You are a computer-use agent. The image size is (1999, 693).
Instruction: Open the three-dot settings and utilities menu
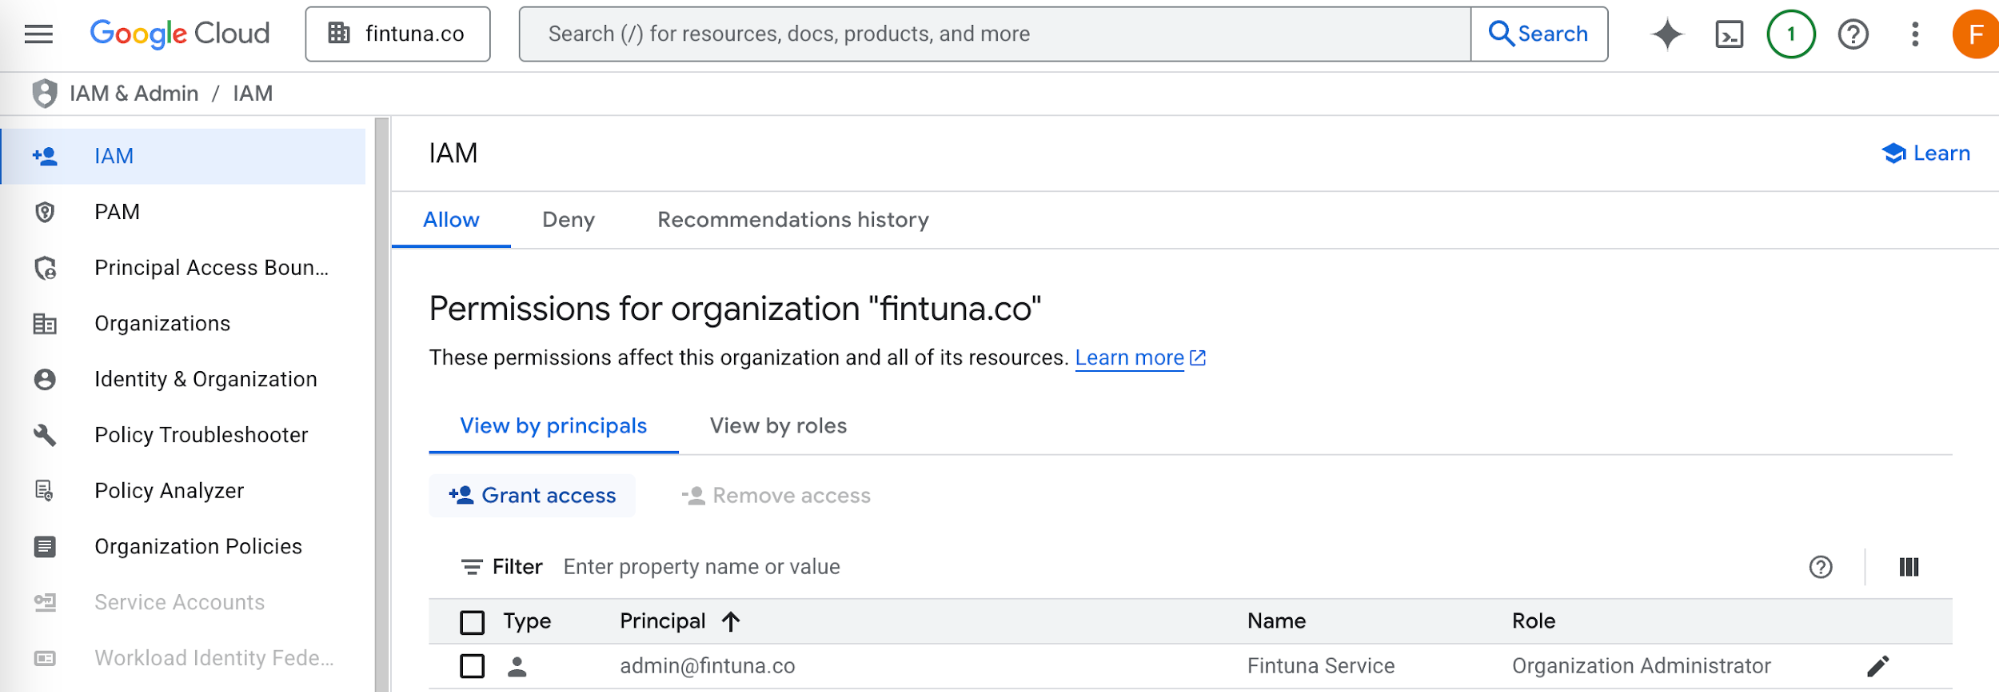click(1915, 34)
